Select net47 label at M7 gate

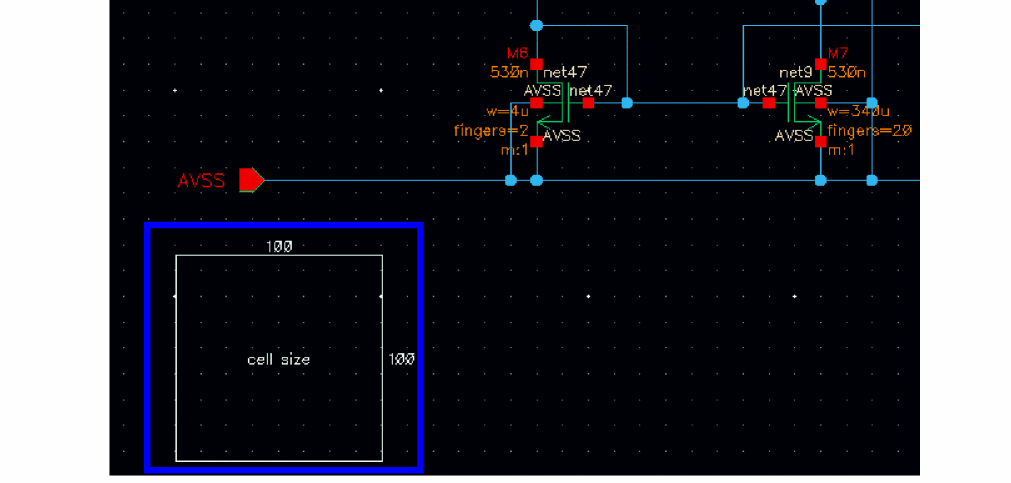(765, 91)
